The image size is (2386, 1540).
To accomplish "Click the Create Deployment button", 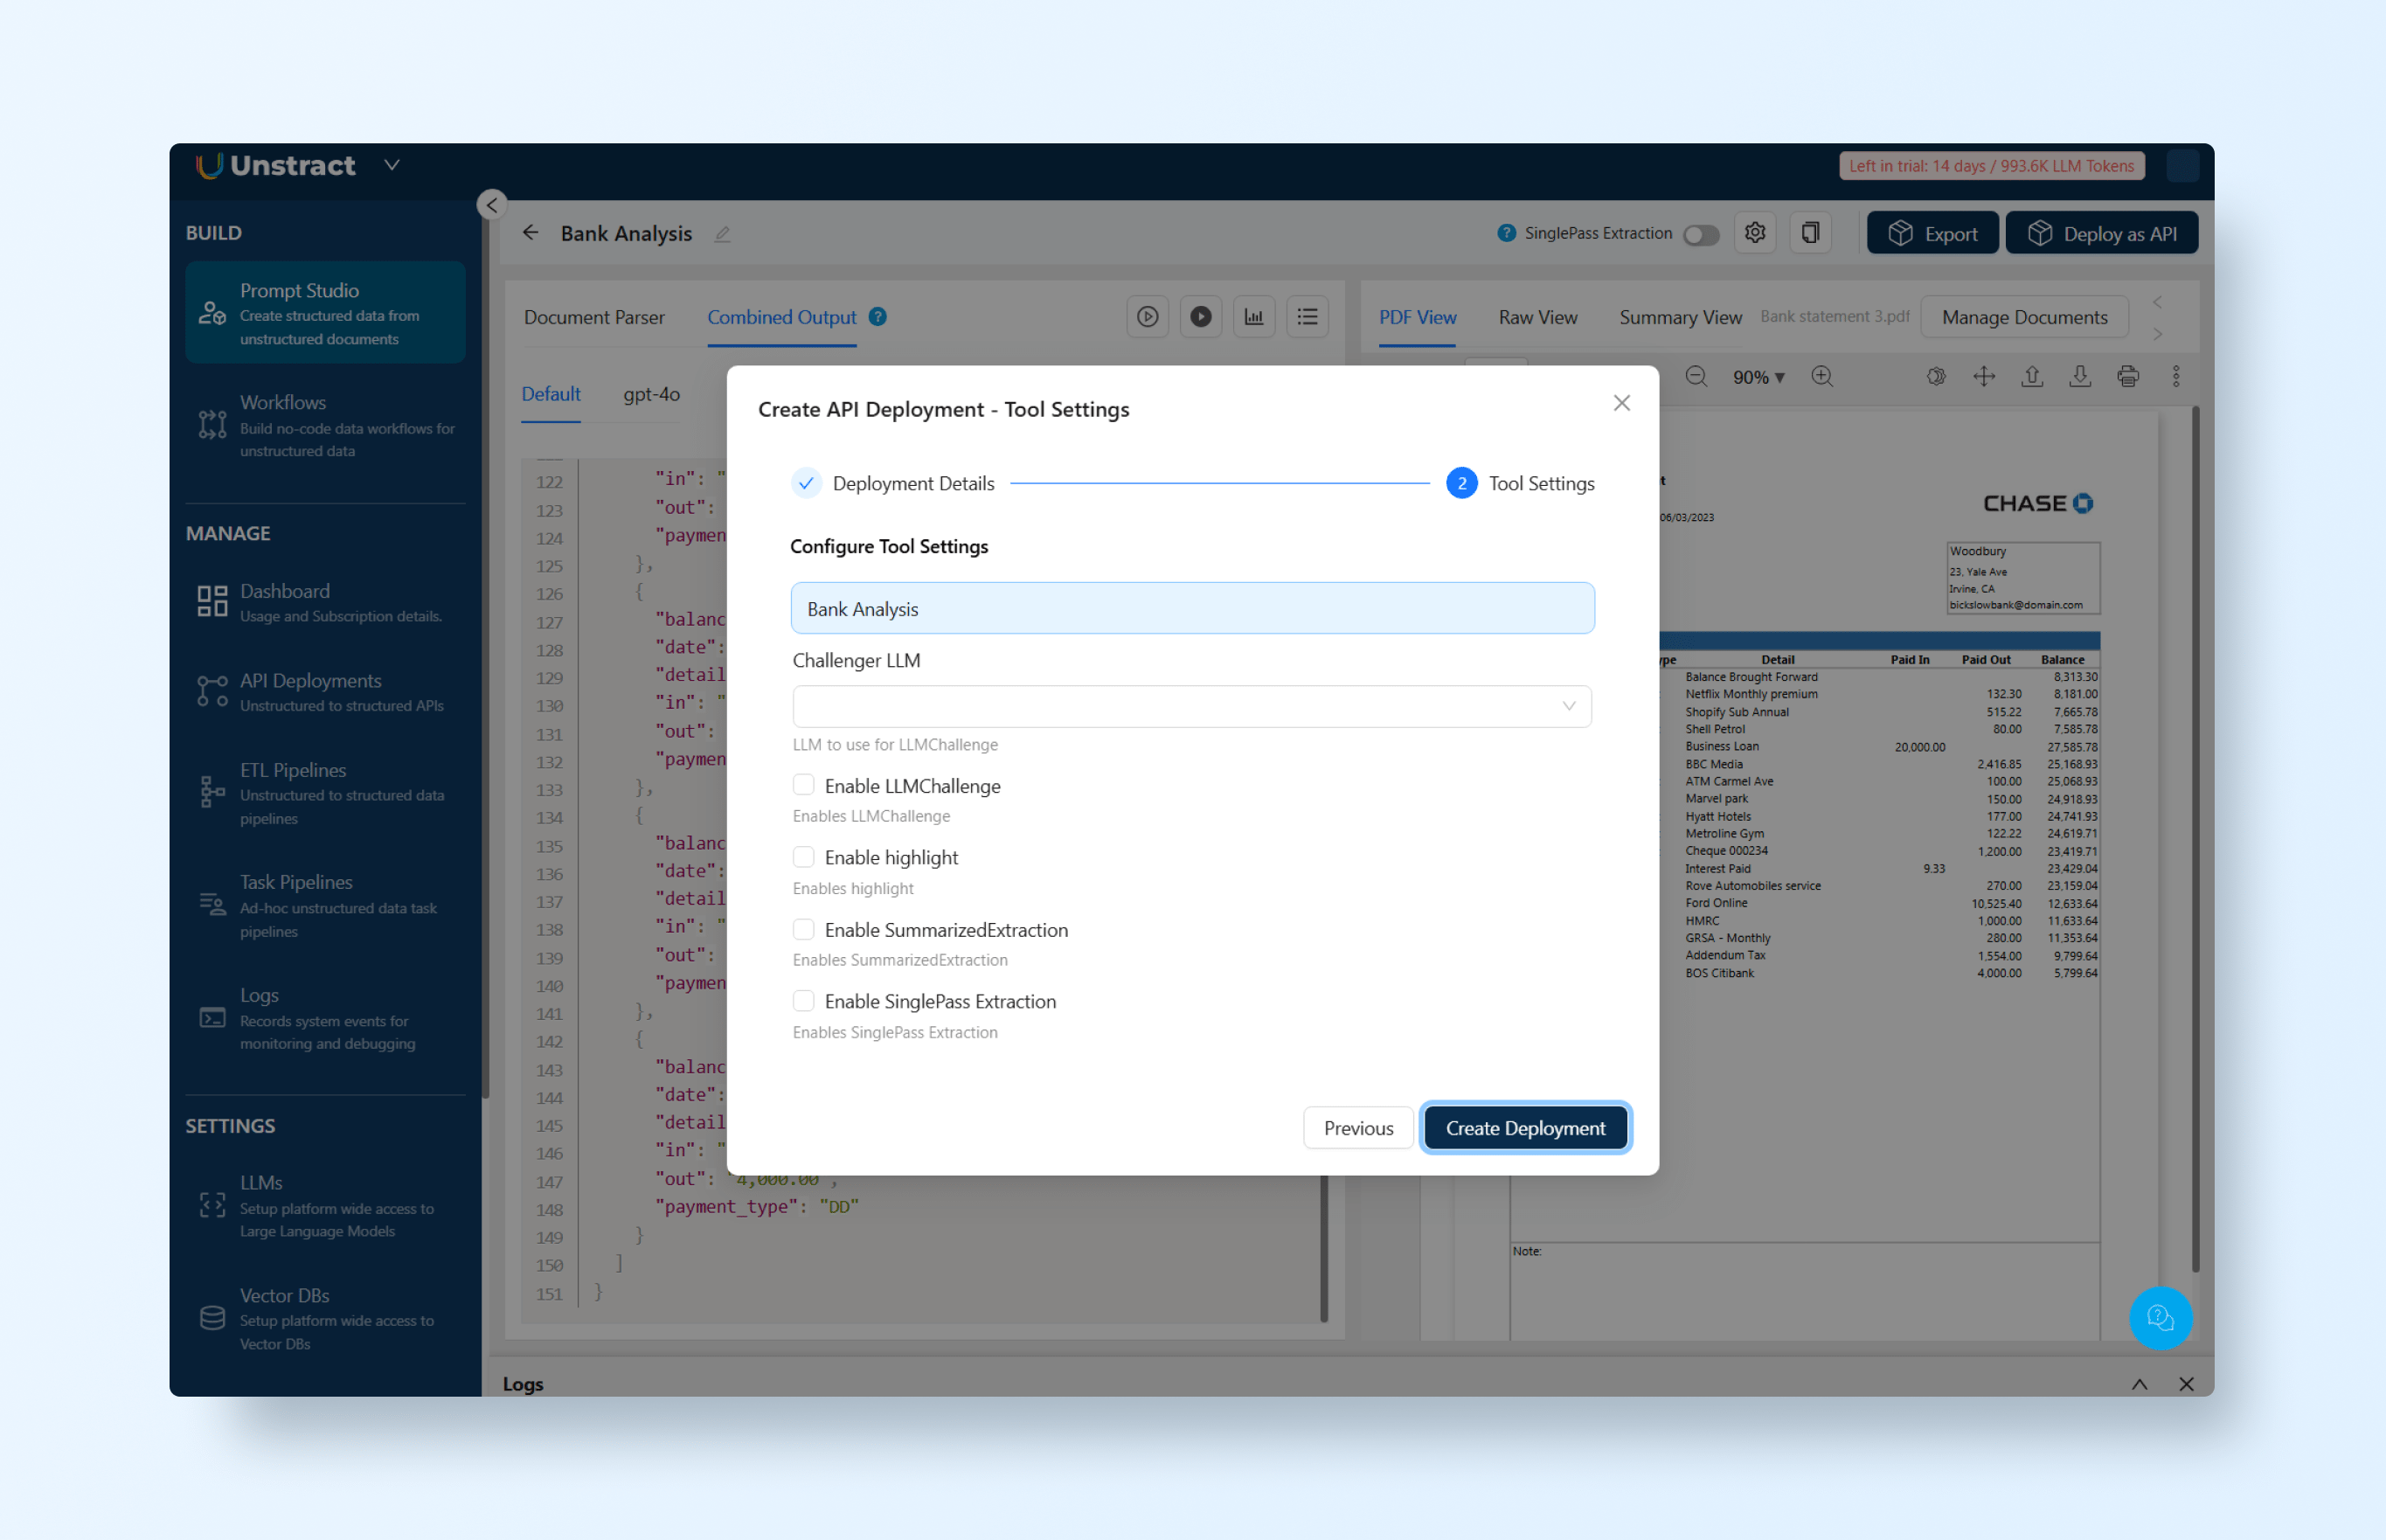I will click(x=1525, y=1128).
